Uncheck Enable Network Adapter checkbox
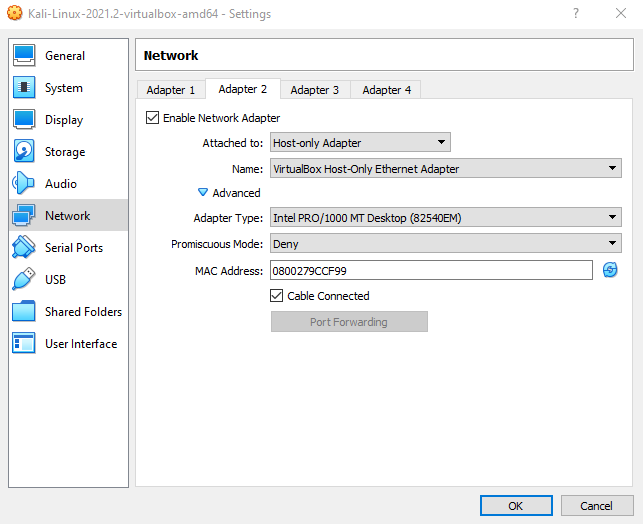 coord(153,118)
